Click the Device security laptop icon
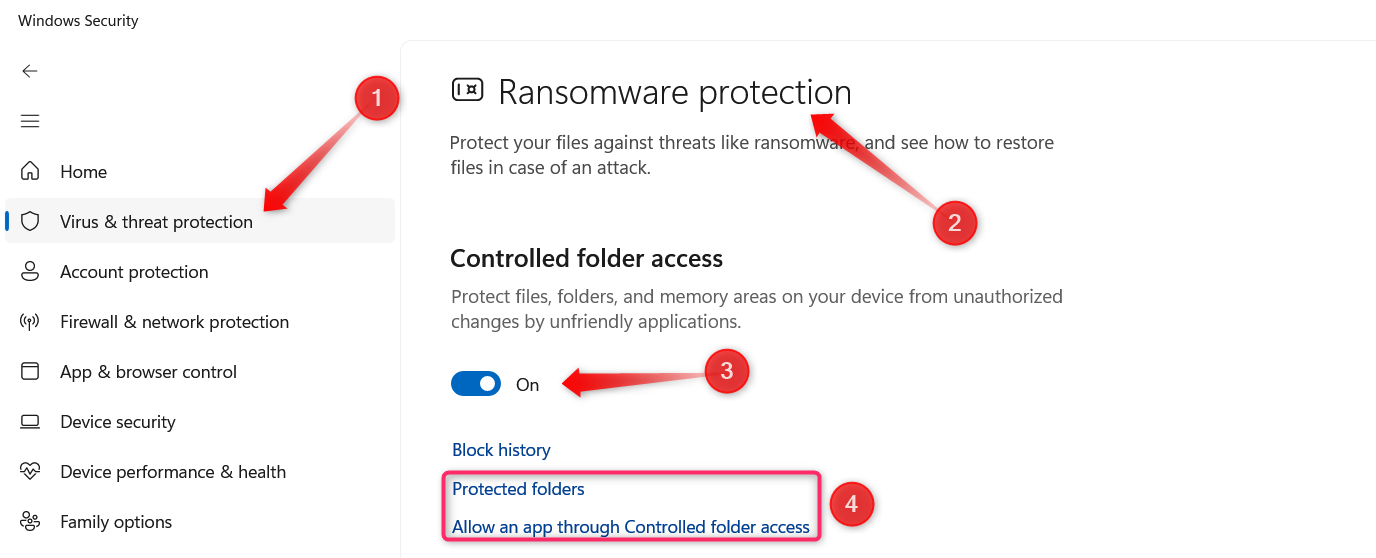Image resolution: width=1376 pixels, height=558 pixels. coord(30,422)
